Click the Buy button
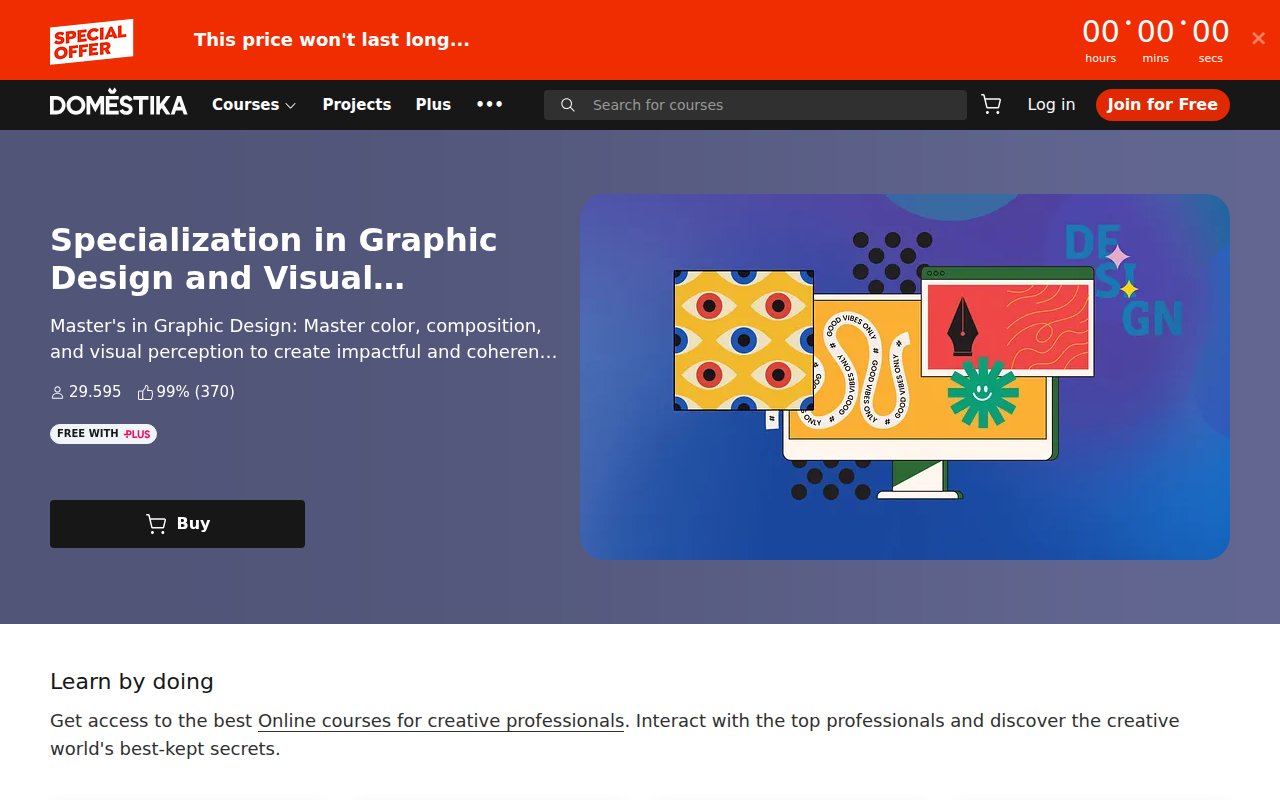This screenshot has width=1280, height=800. tap(177, 524)
